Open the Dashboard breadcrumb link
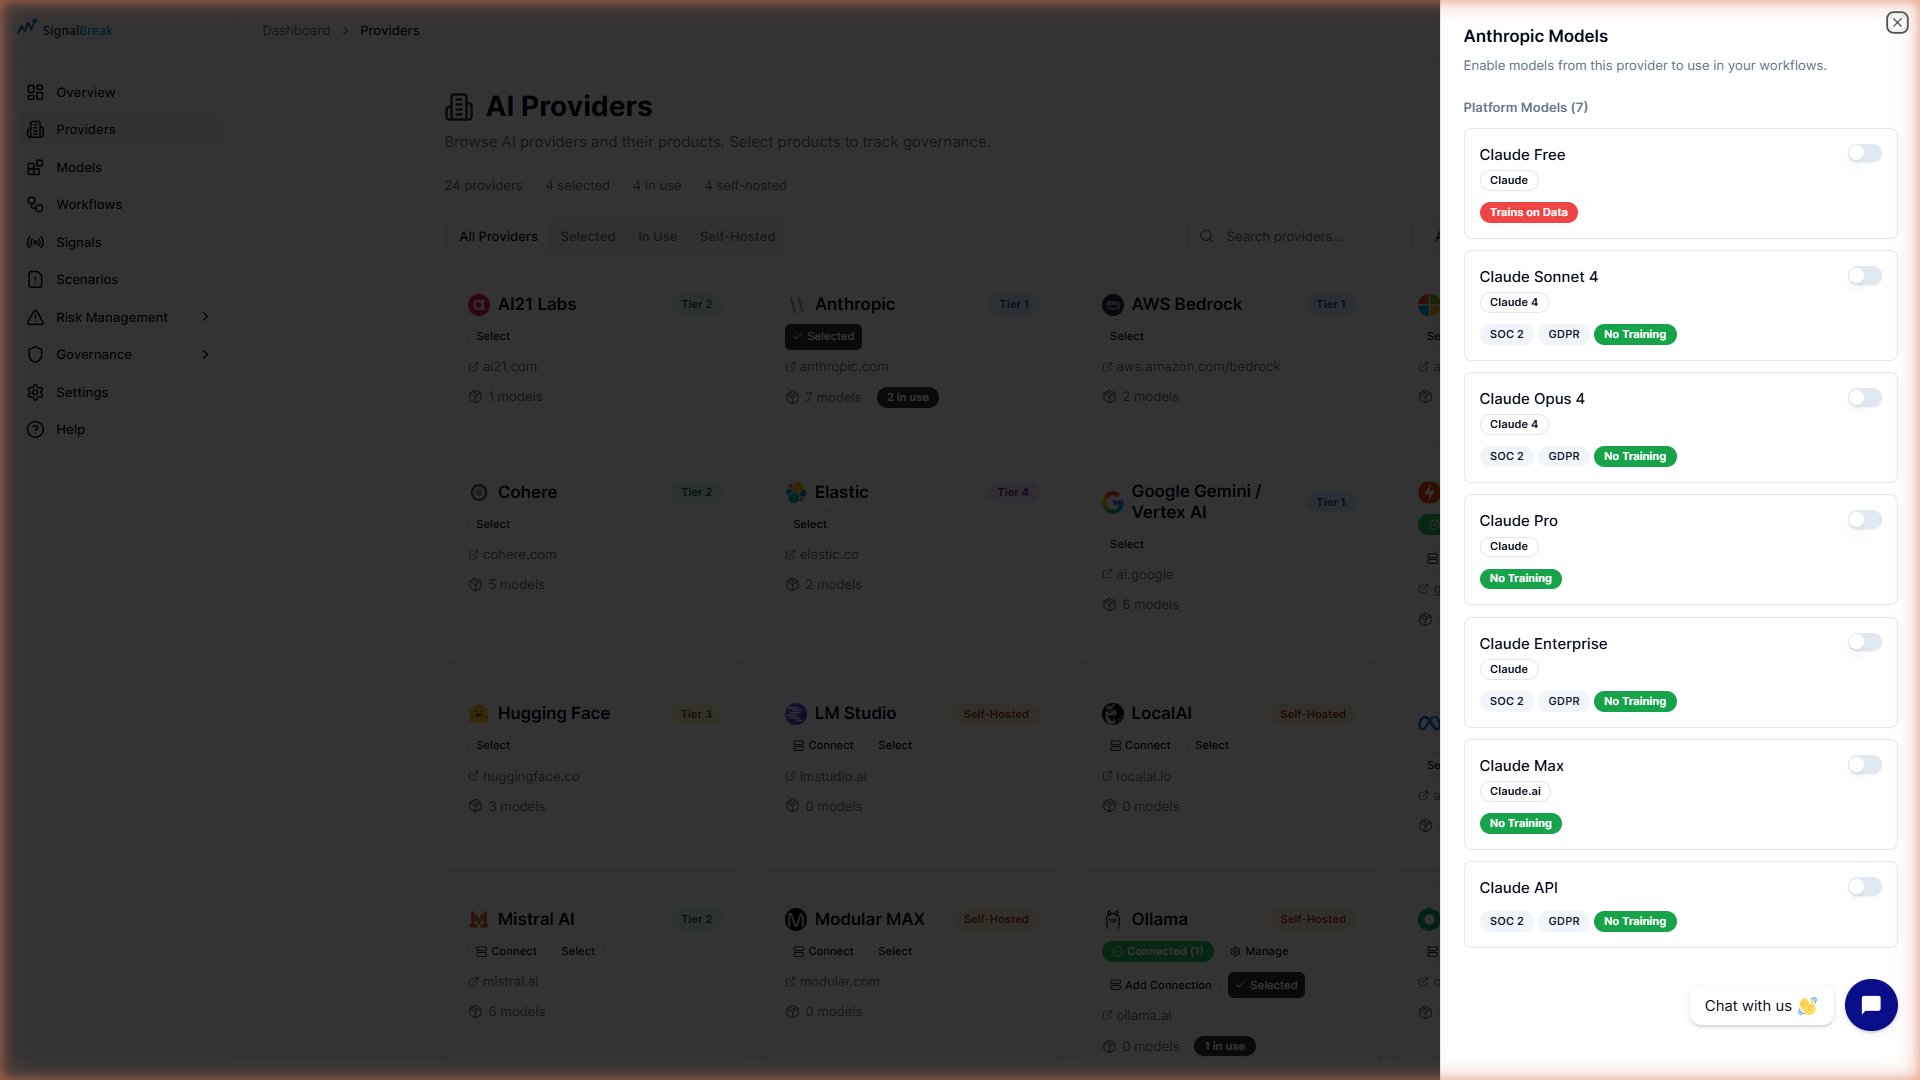 pos(296,30)
